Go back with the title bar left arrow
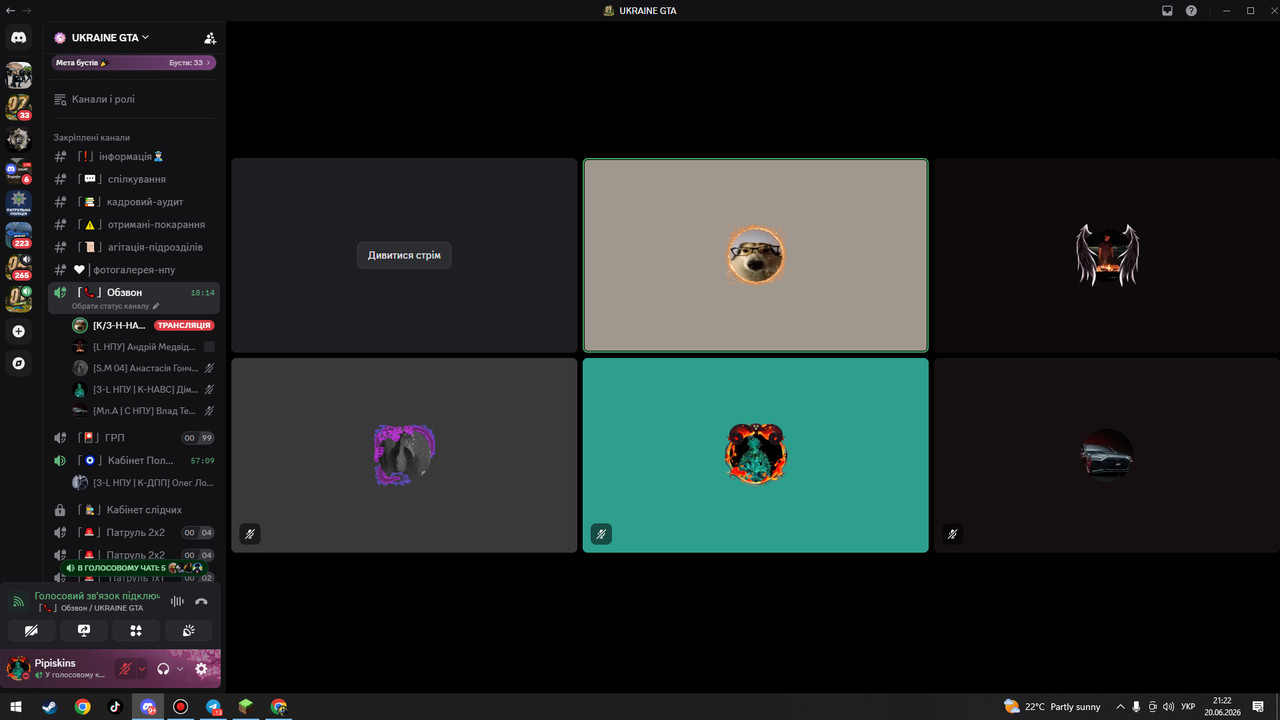 (x=11, y=11)
